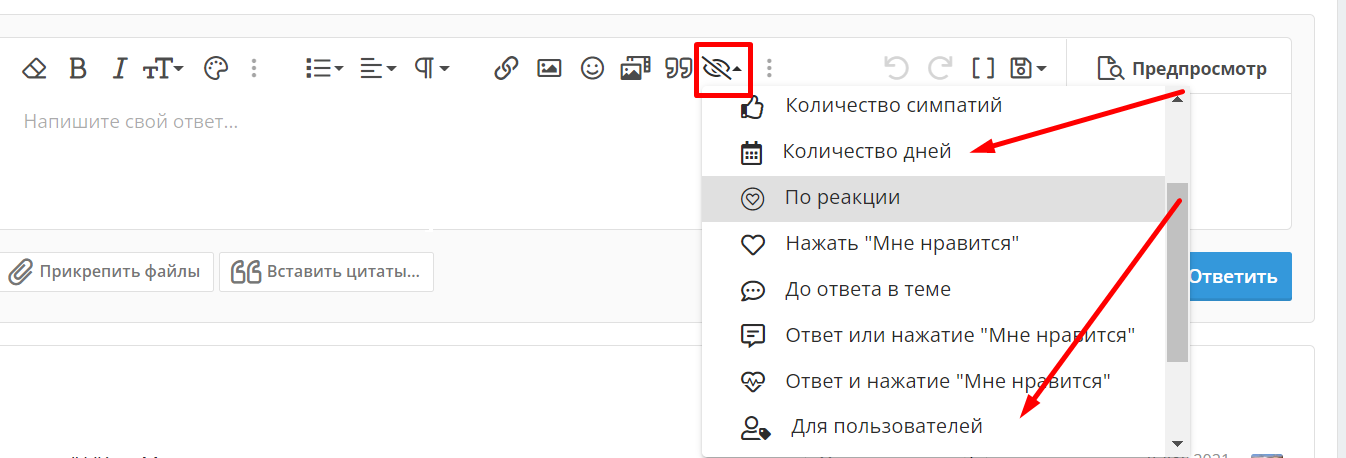This screenshot has height=458, width=1346.
Task: Open the text alignment dropdown
Action: 378,69
